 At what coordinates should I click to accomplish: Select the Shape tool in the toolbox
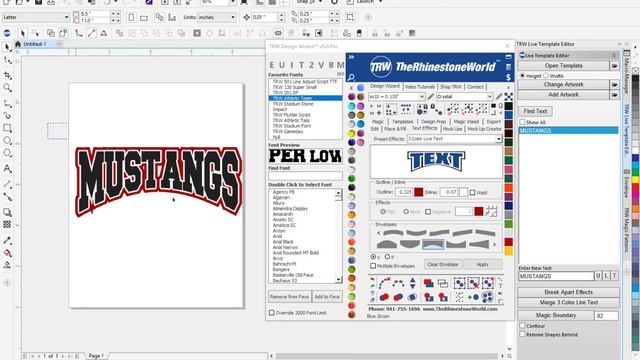7,61
